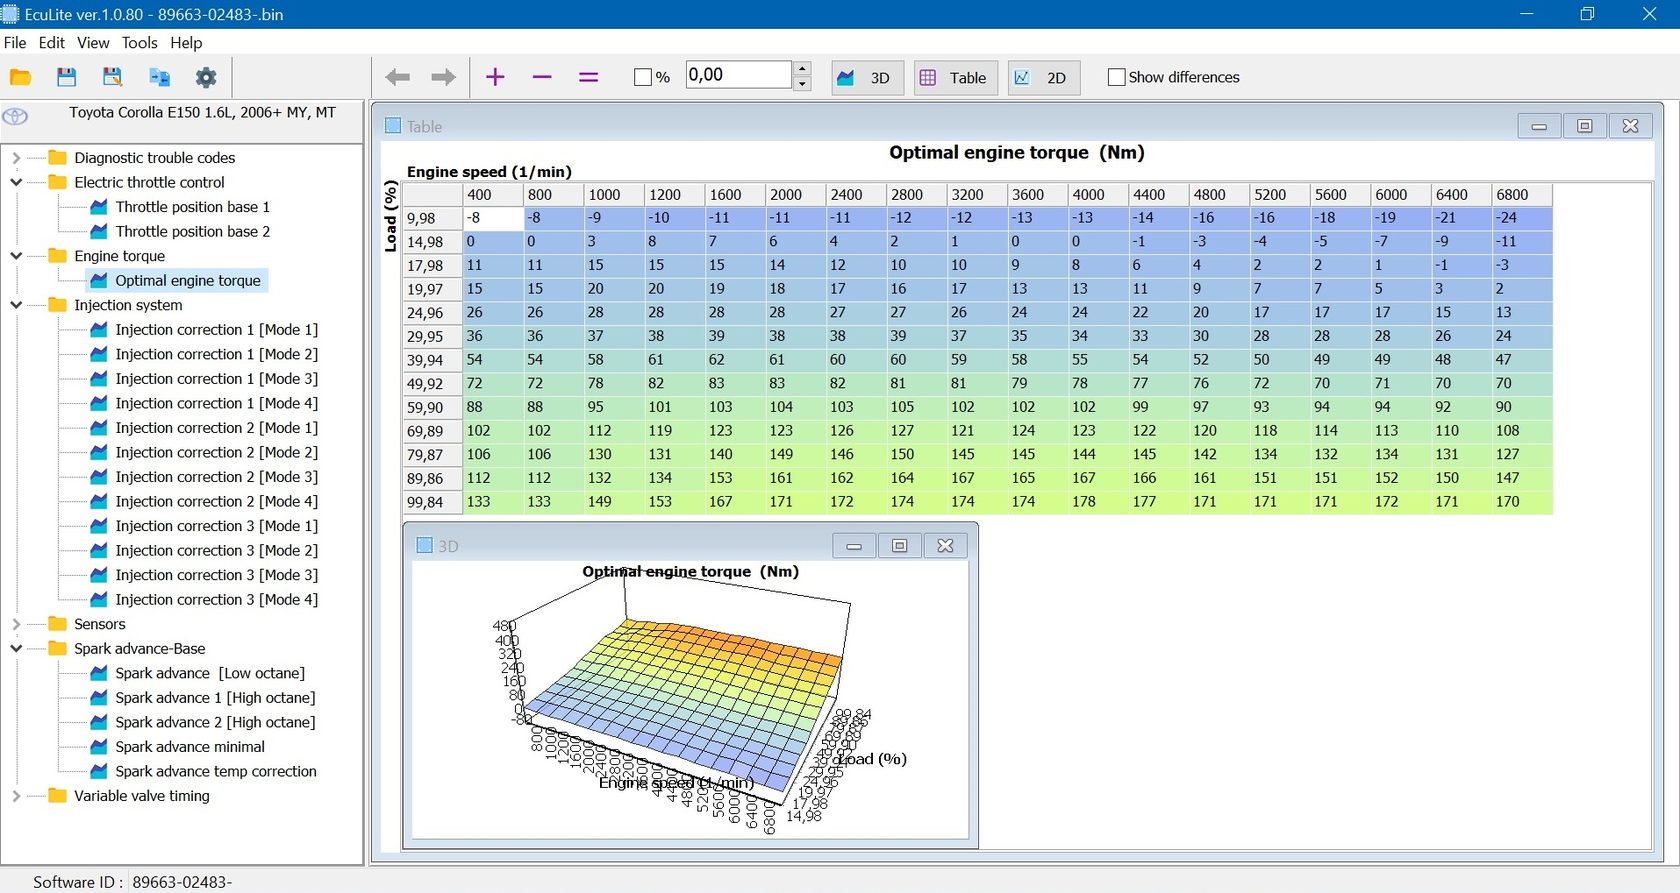Expand the Variable valve timing folder
Viewport: 1680px width, 893px height.
pyautogui.click(x=16, y=796)
